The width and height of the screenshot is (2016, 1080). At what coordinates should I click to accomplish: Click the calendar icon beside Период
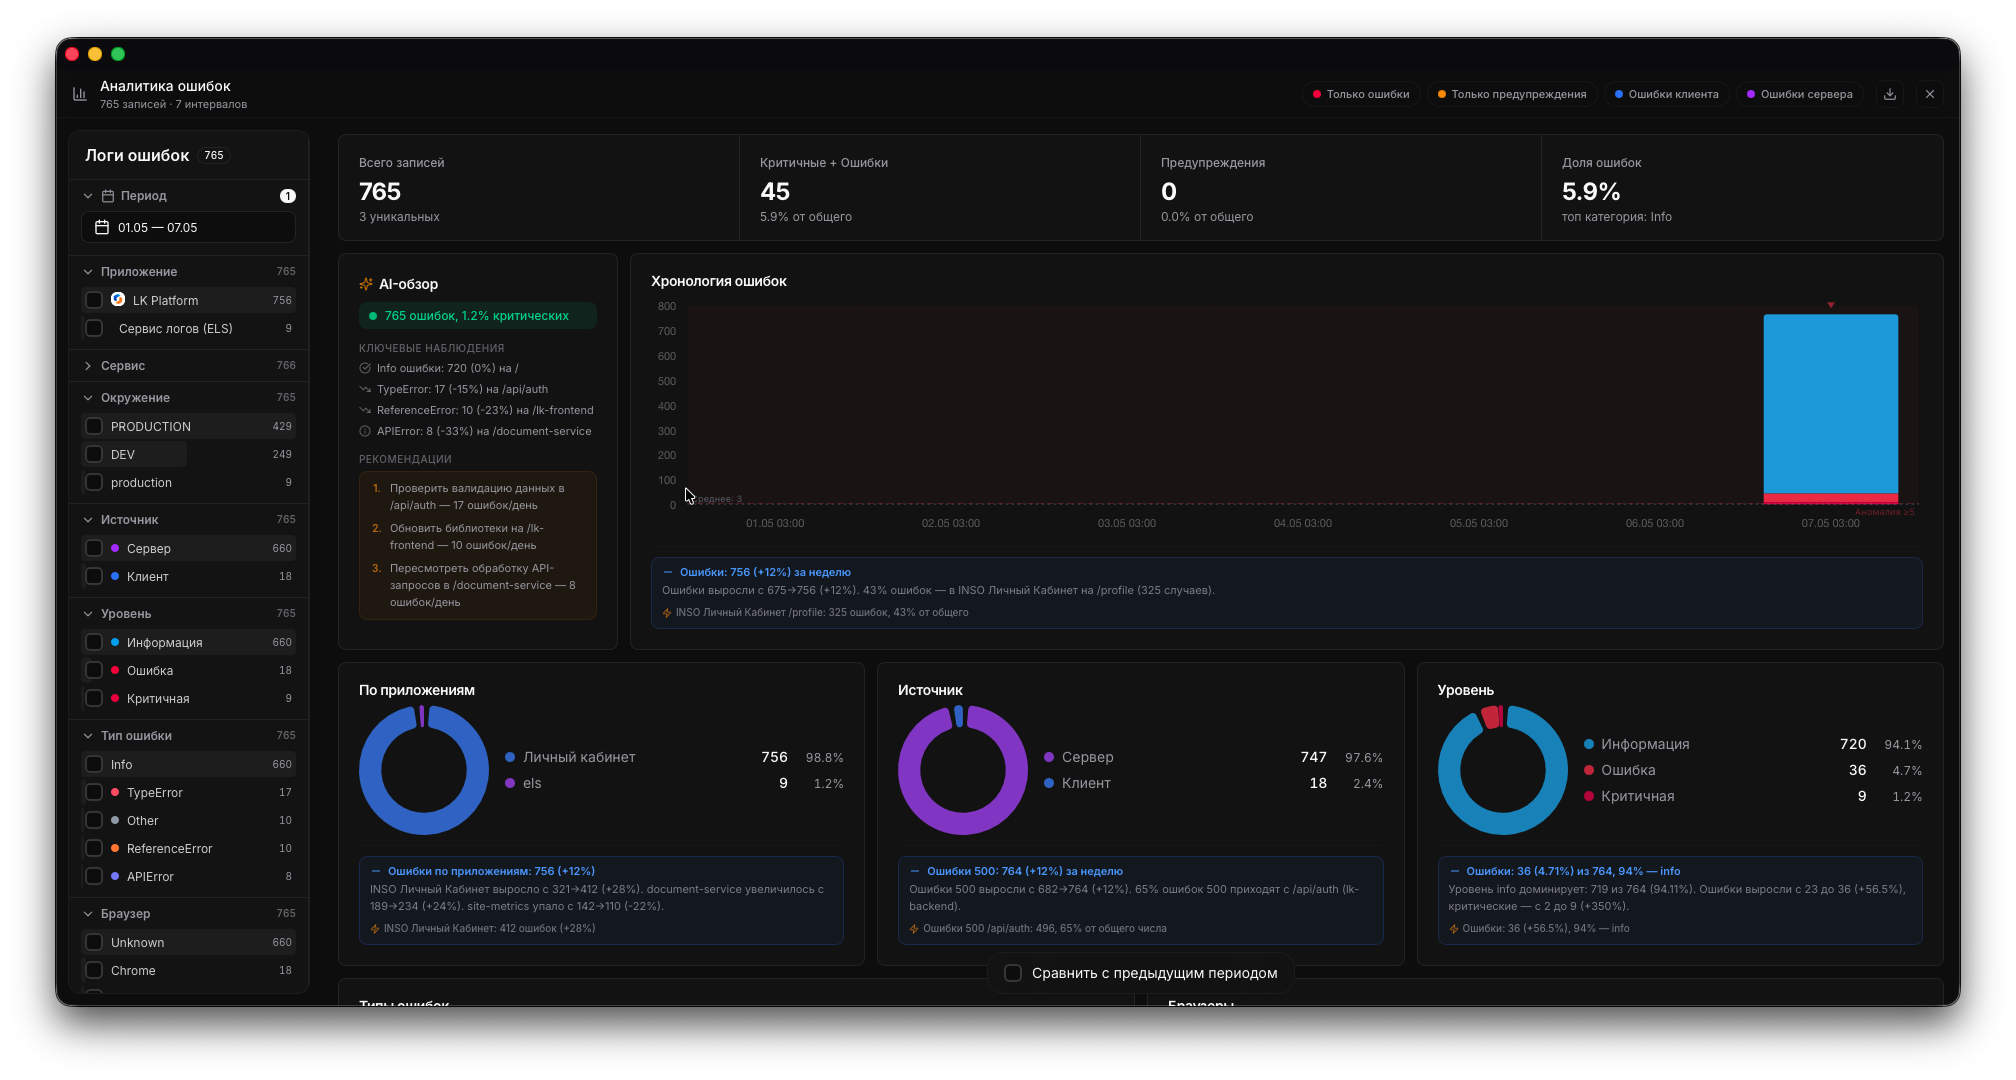pos(108,196)
